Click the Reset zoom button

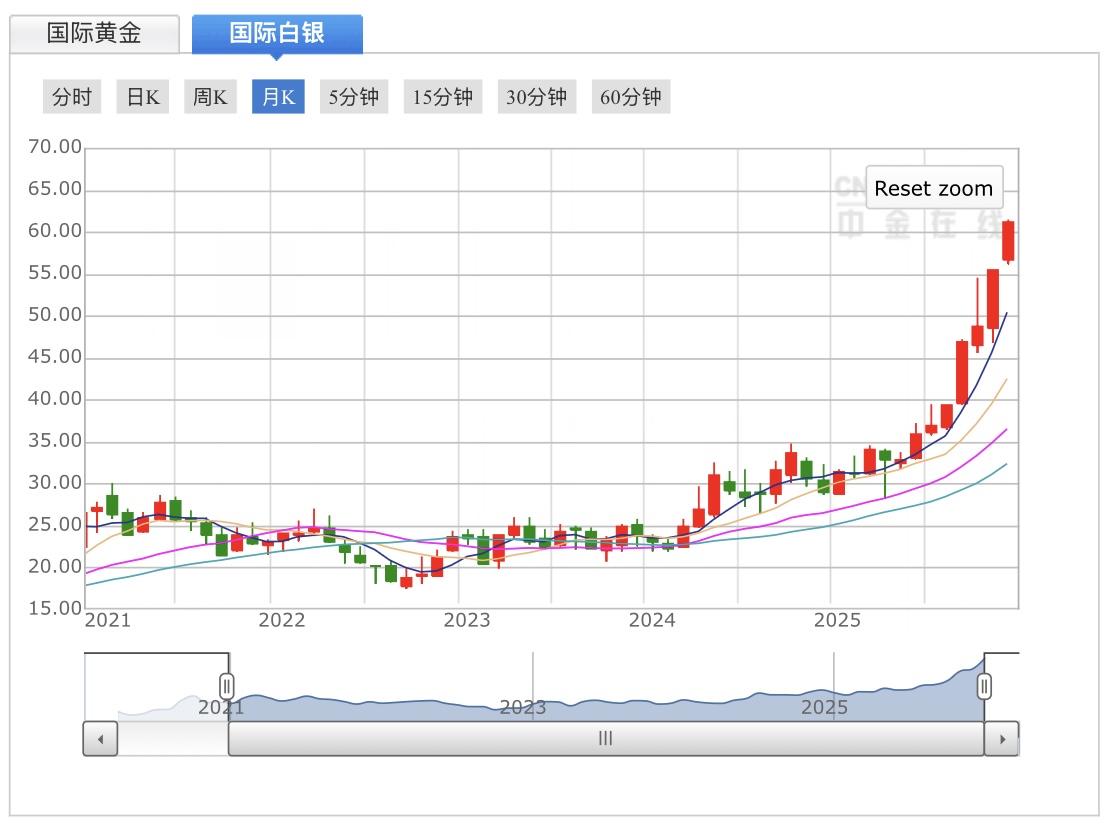click(933, 188)
